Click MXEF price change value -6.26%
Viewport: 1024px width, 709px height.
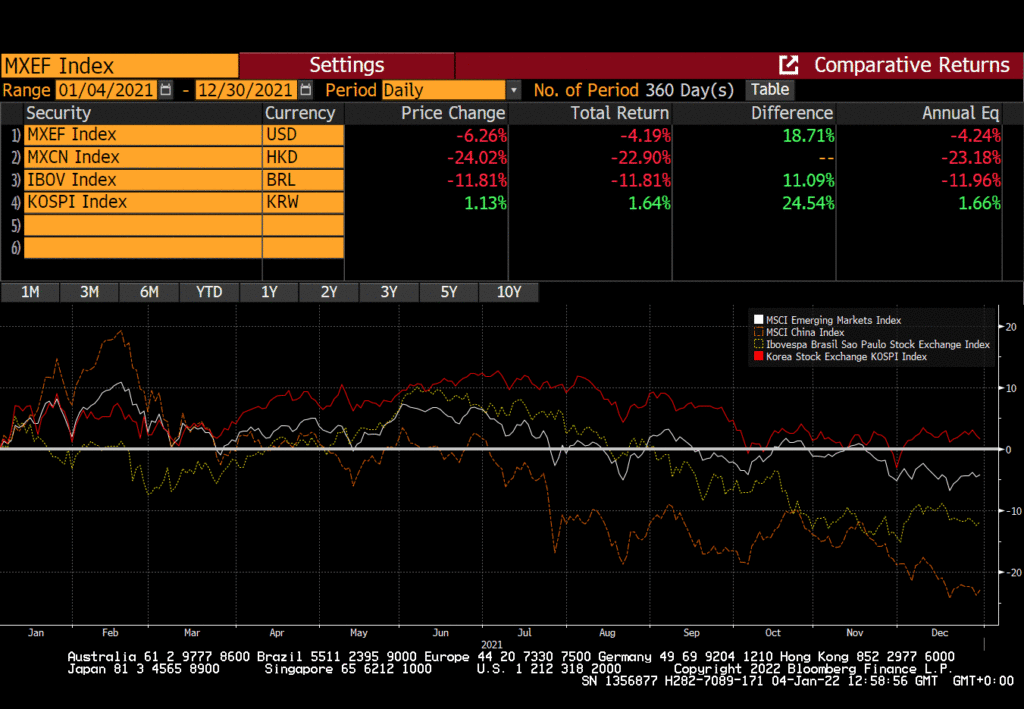(x=481, y=136)
